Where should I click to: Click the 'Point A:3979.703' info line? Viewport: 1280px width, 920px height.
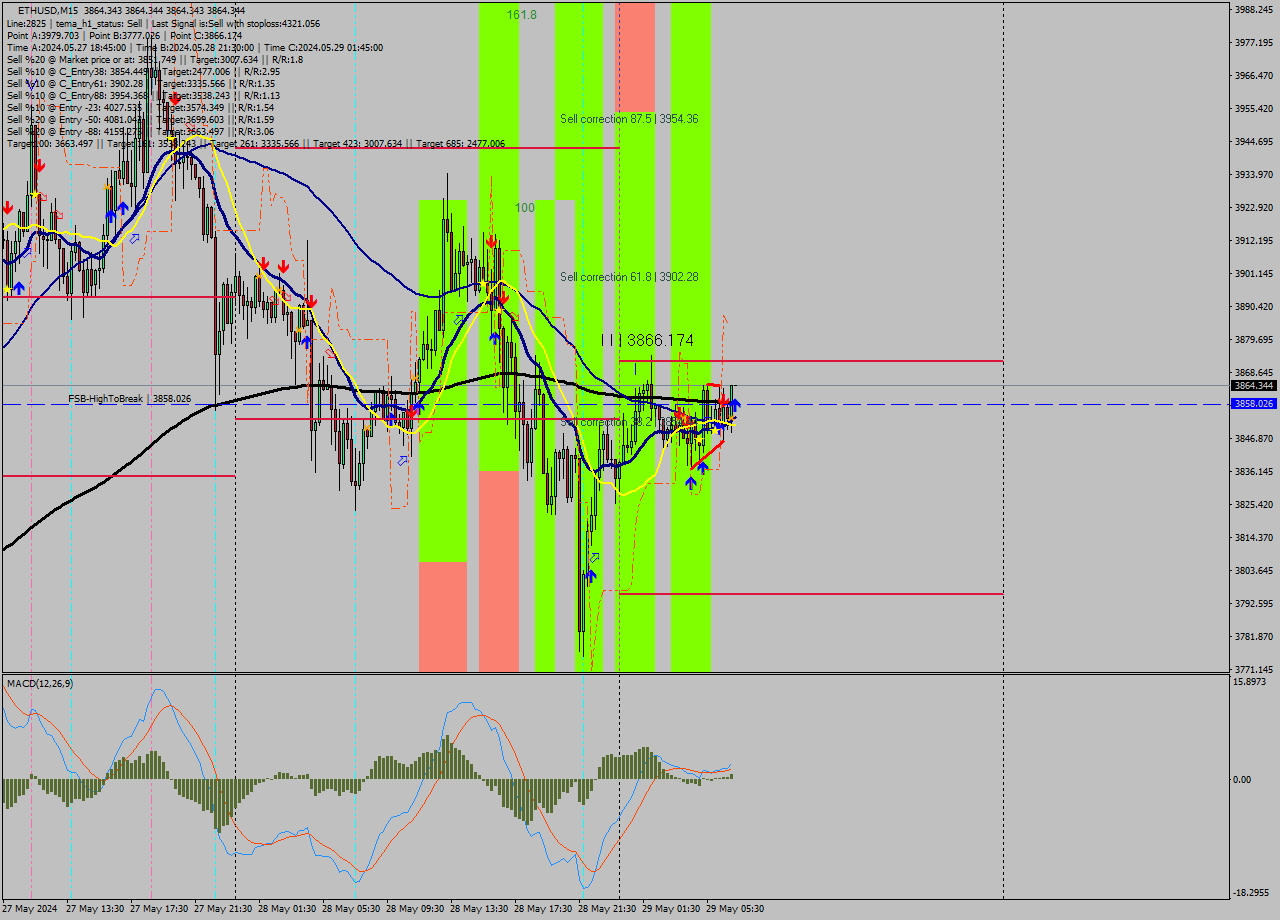pyautogui.click(x=124, y=35)
